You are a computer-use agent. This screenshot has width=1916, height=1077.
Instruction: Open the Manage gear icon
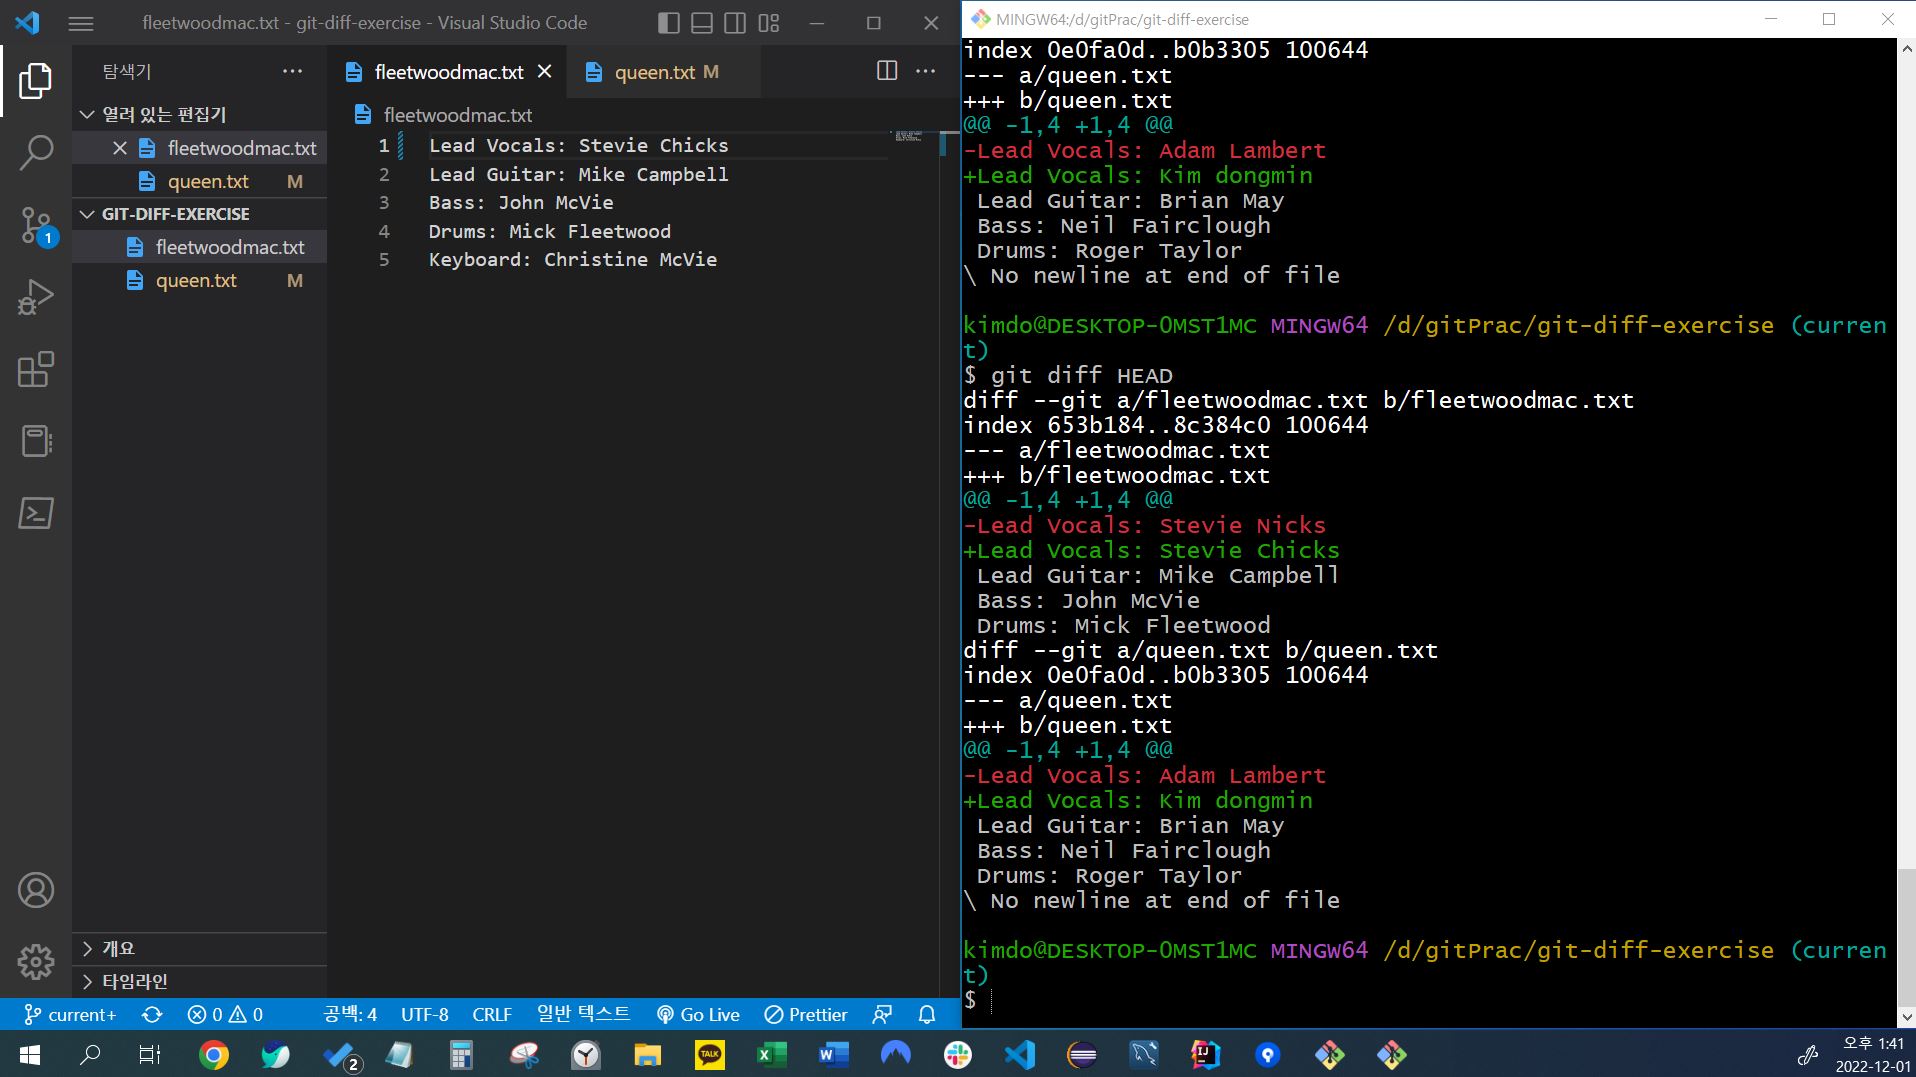pyautogui.click(x=36, y=962)
